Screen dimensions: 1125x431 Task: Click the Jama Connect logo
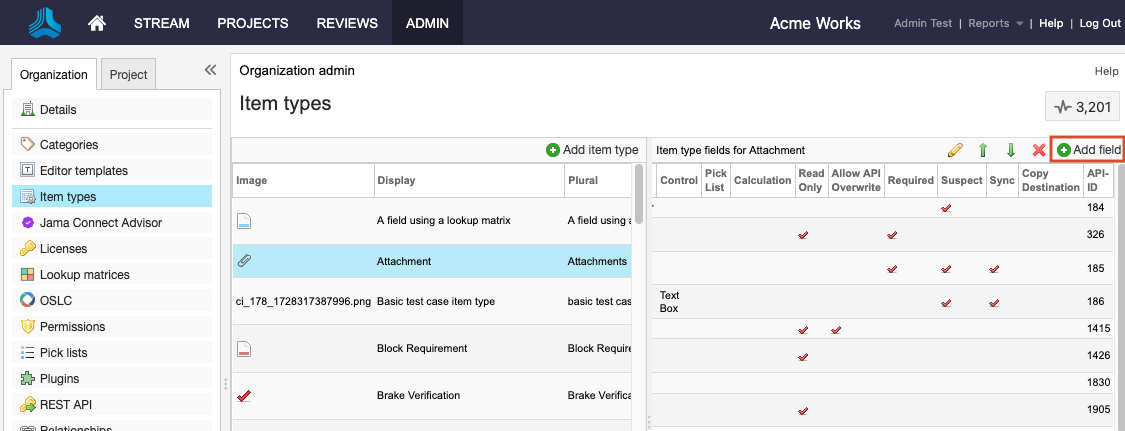45,22
